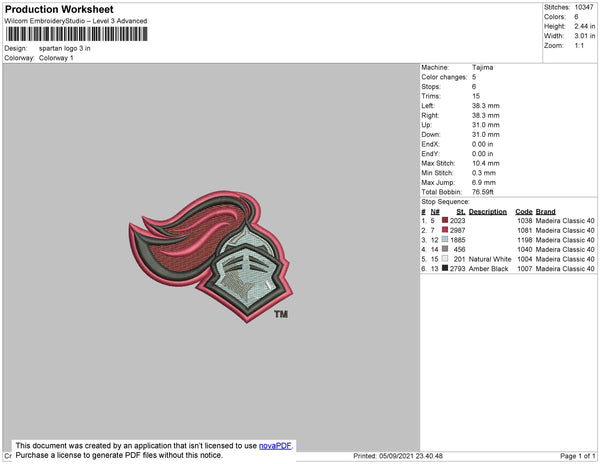600x464 pixels.
Task: Click 'Madeira Classic 40' in row 3
Action: tap(565, 240)
